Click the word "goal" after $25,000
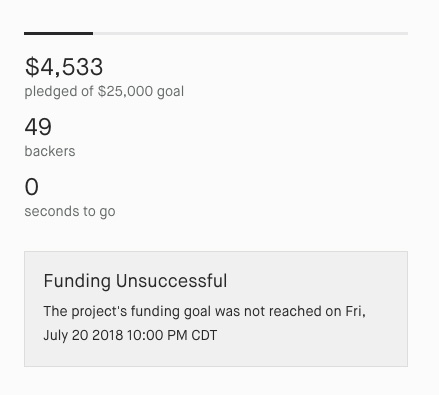This screenshot has height=395, width=439. click(x=170, y=91)
